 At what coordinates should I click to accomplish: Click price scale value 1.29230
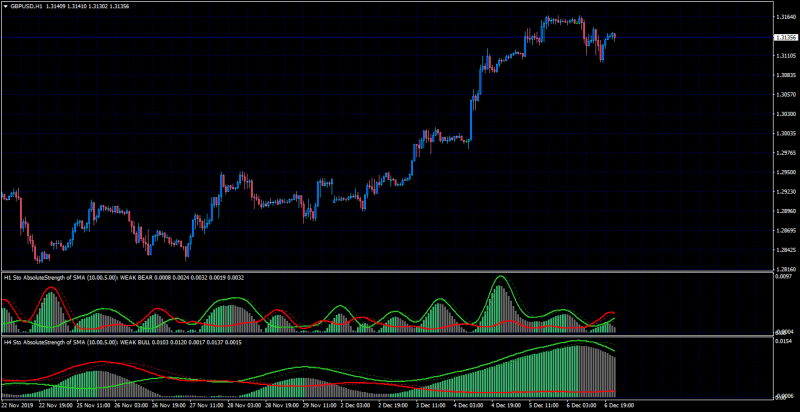tap(785, 192)
